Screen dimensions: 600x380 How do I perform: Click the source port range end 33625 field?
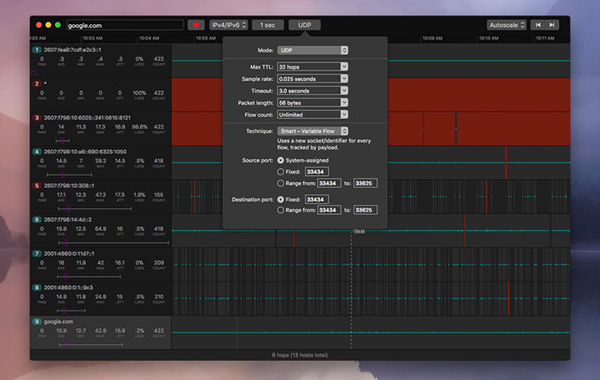click(x=365, y=183)
